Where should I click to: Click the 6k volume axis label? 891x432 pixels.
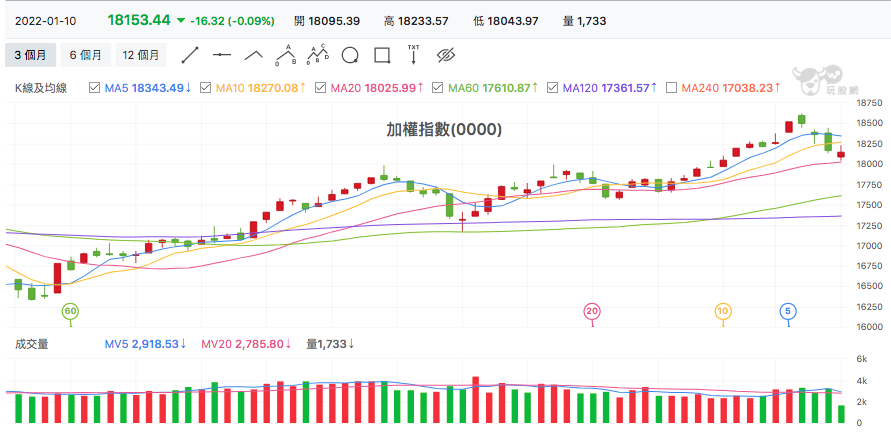[862, 359]
